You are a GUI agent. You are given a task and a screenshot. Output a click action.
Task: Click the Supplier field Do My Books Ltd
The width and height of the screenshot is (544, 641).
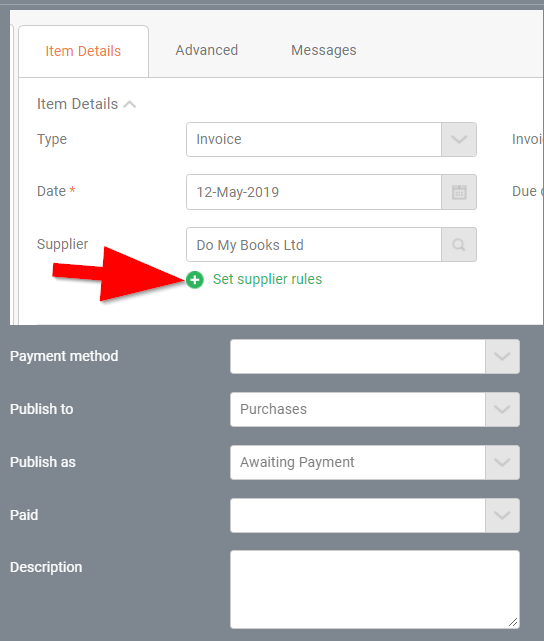click(x=314, y=245)
